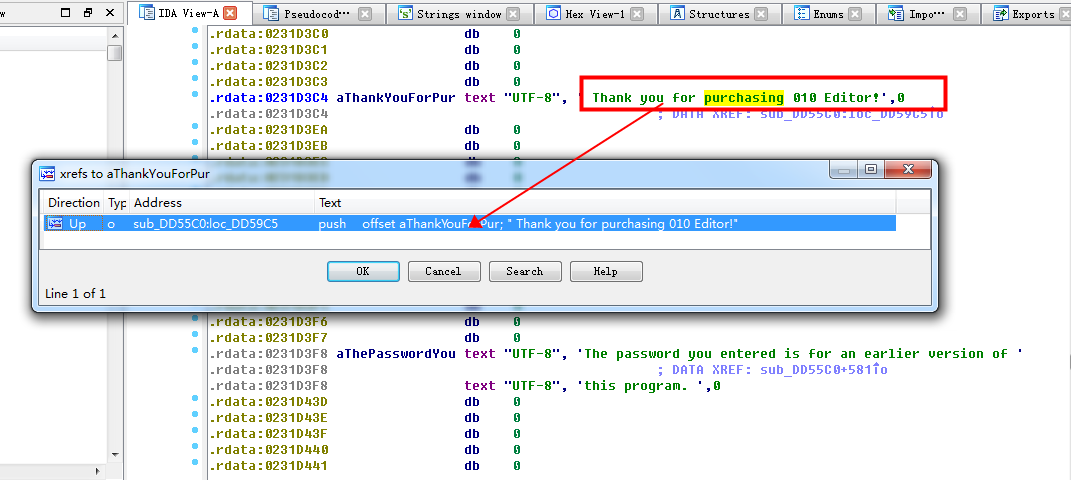
Task: Click address .rdata:0231D3F6
Action: coord(268,322)
